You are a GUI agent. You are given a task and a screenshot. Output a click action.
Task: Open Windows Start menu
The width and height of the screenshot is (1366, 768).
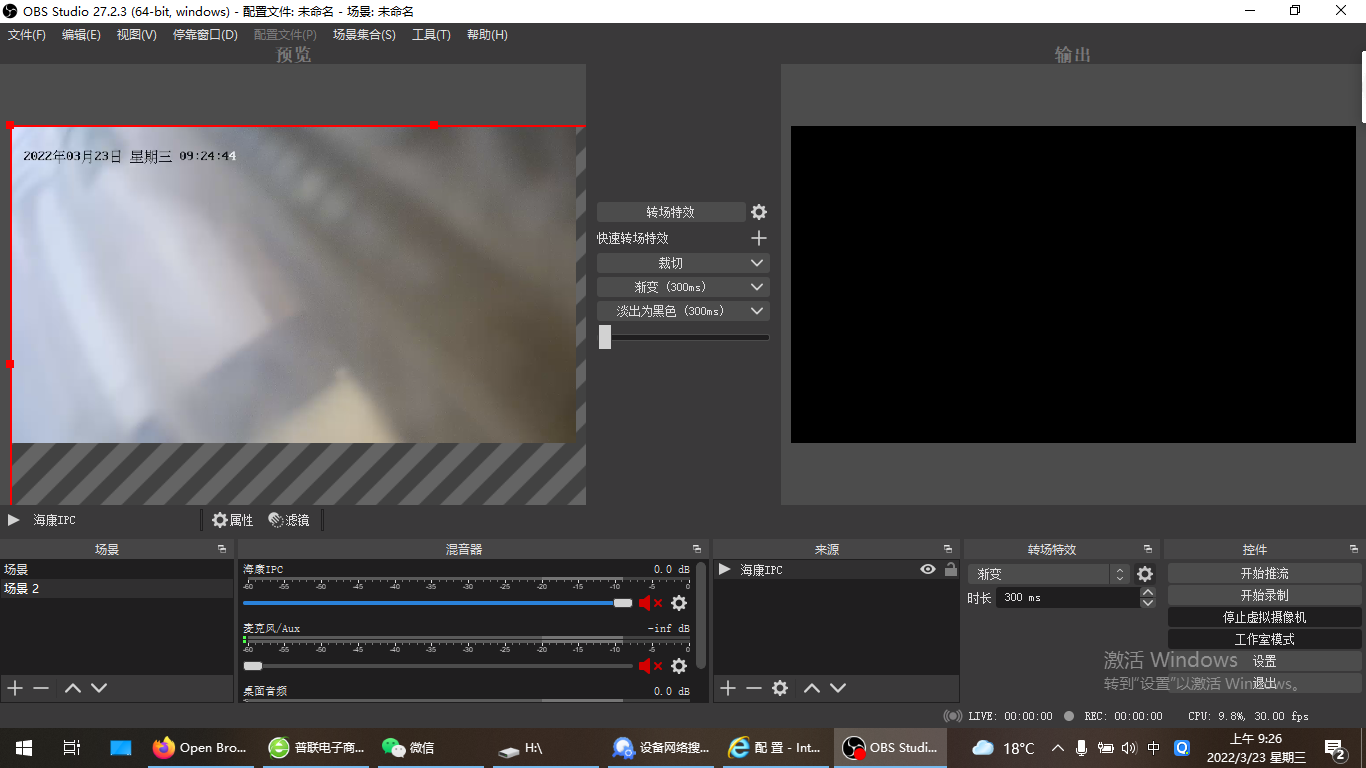coord(24,747)
